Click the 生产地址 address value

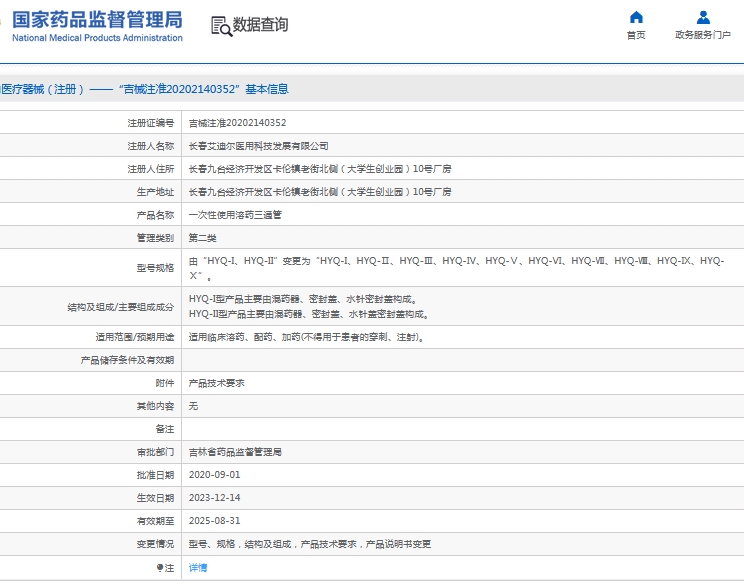point(320,192)
